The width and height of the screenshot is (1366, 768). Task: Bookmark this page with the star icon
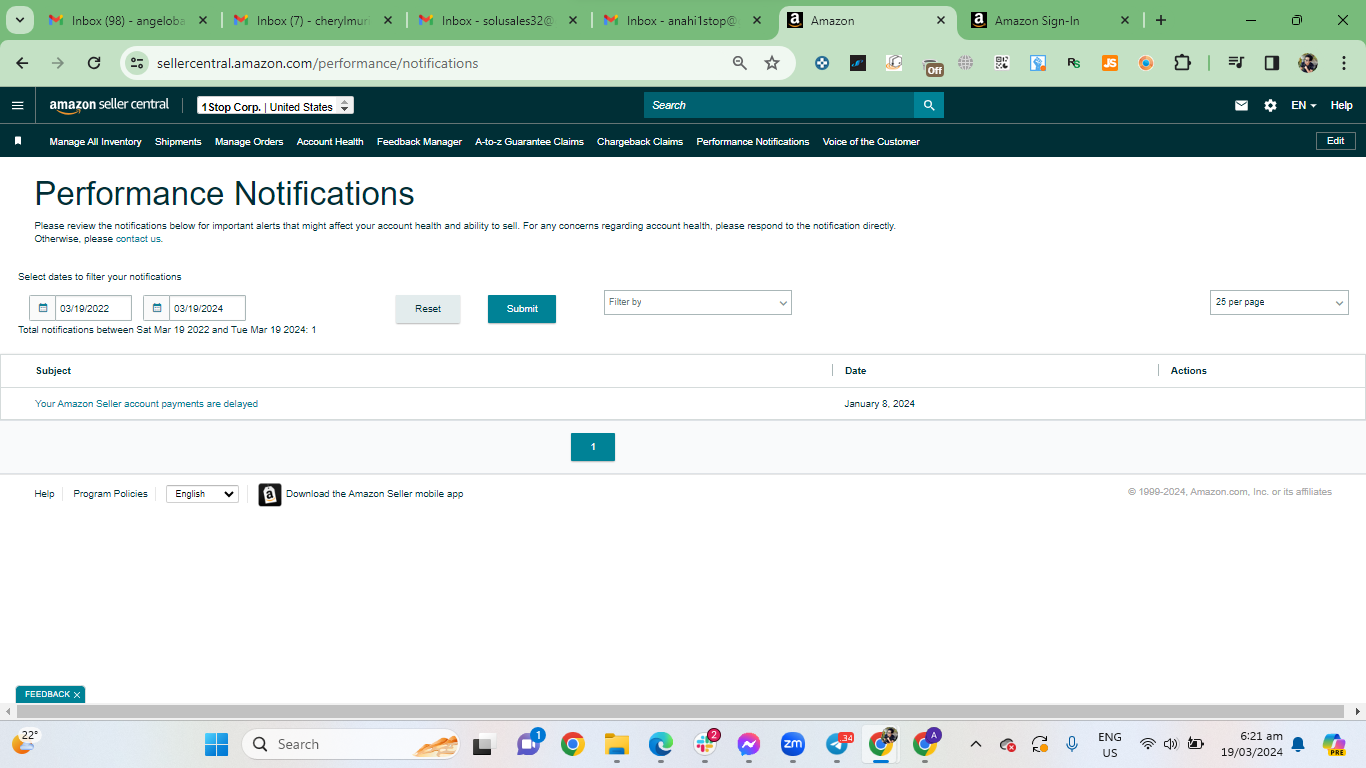point(772,63)
